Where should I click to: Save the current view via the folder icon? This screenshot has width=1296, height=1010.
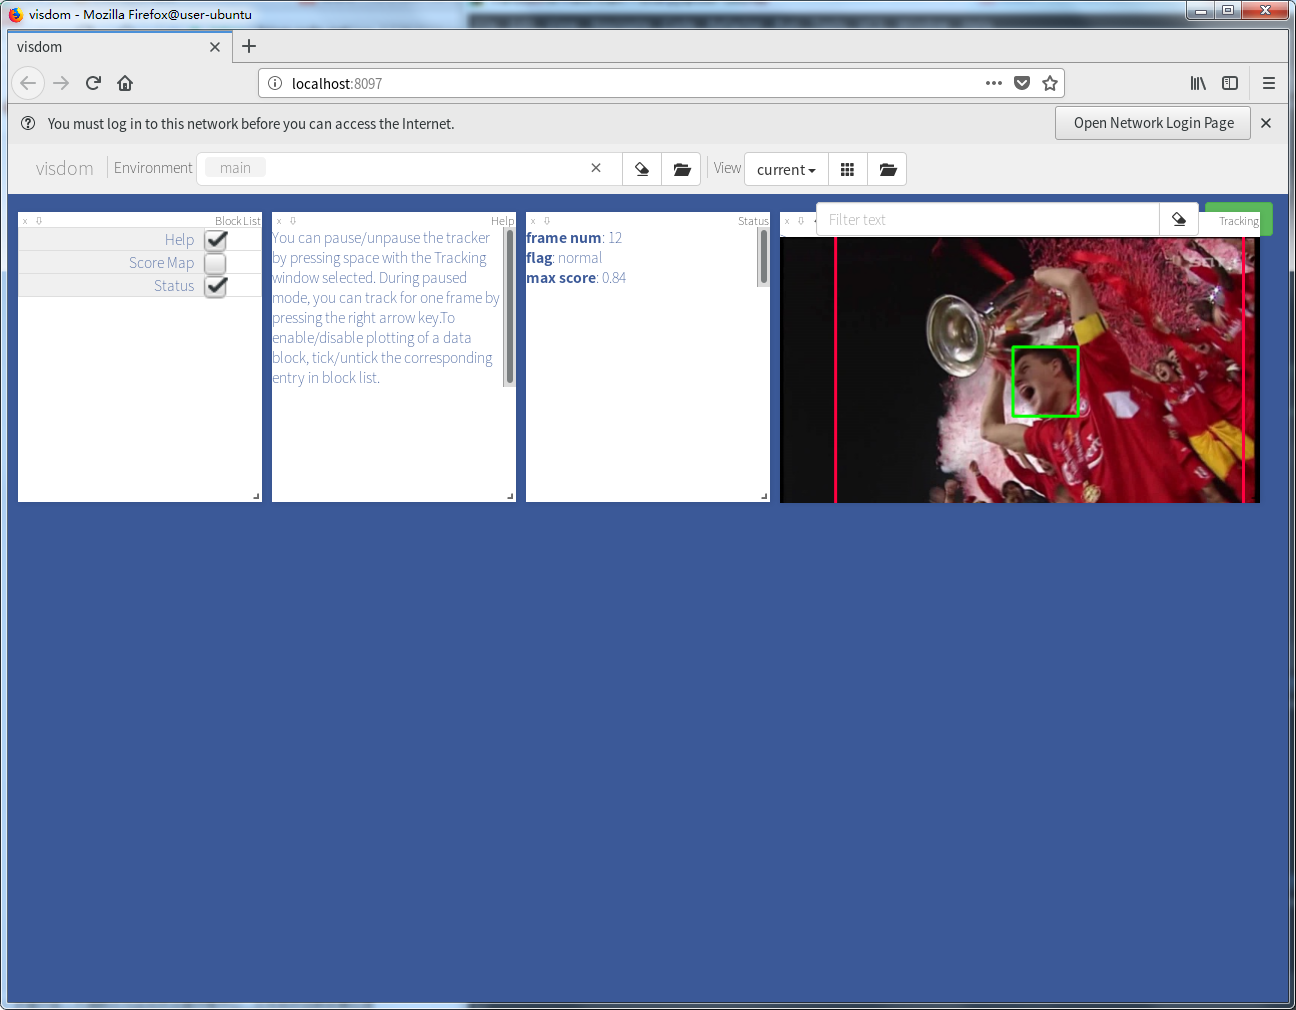coord(887,168)
